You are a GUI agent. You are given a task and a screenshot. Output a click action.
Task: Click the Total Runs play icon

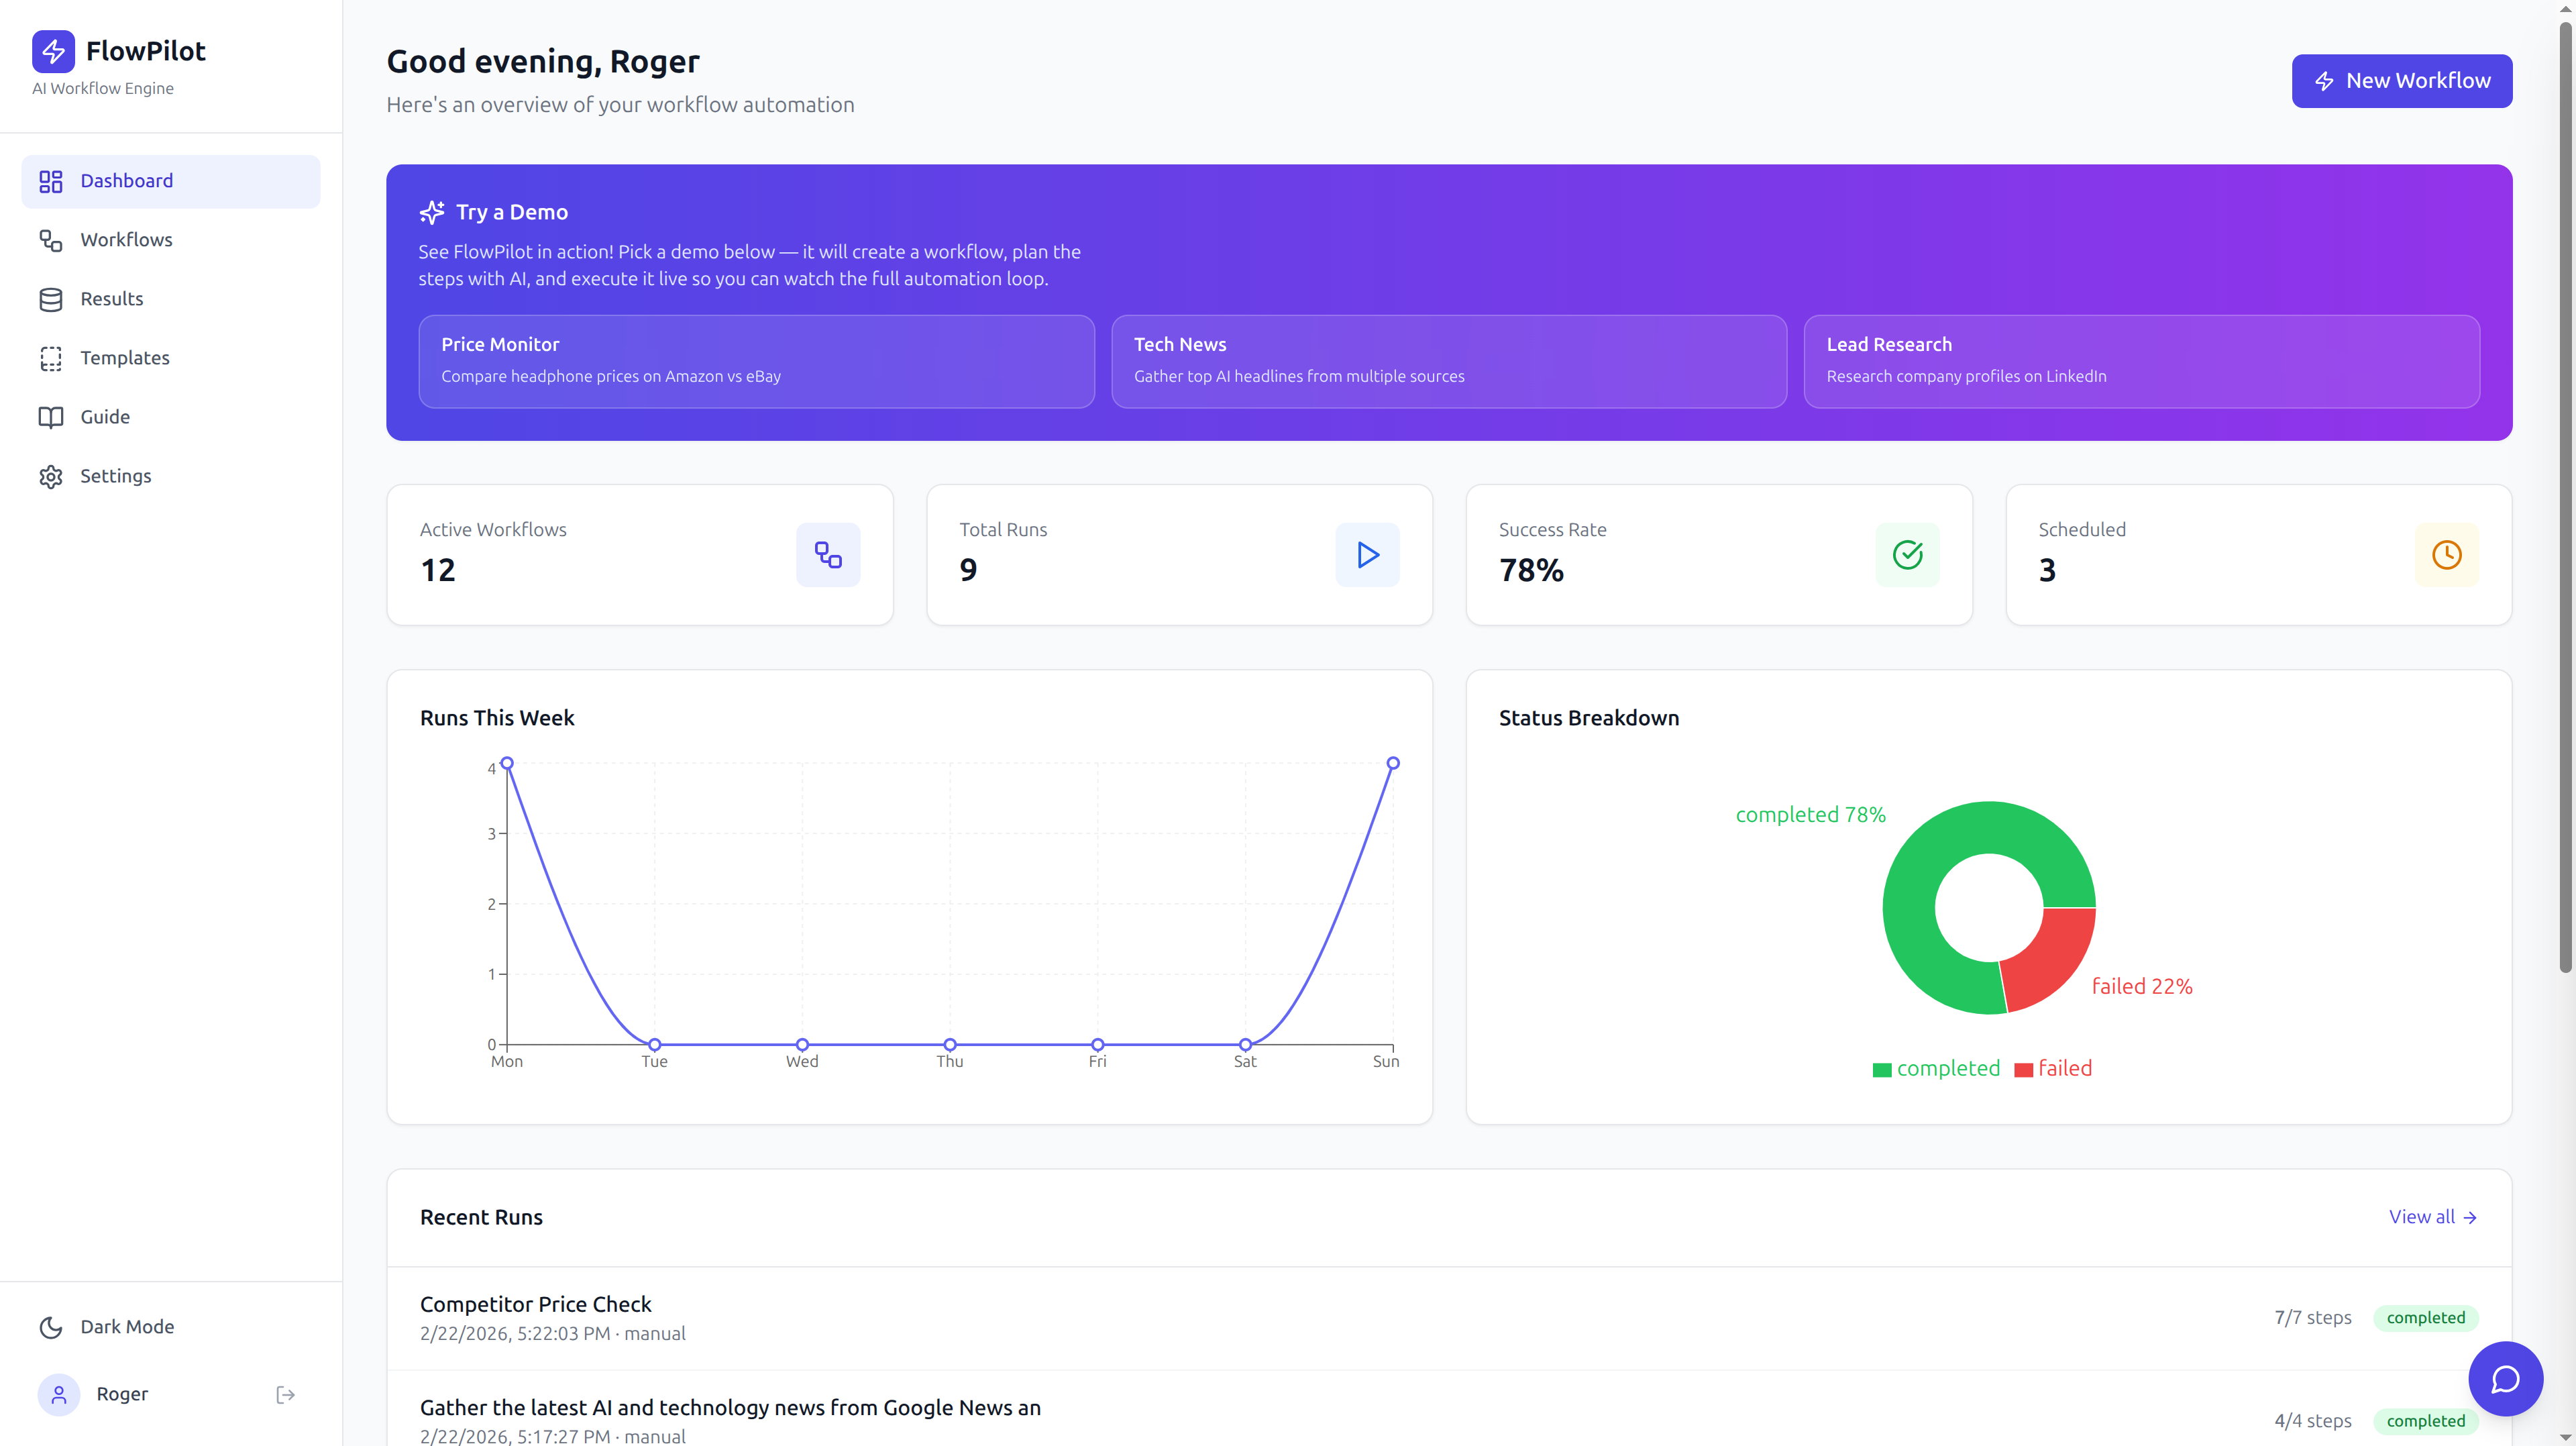pos(1367,555)
